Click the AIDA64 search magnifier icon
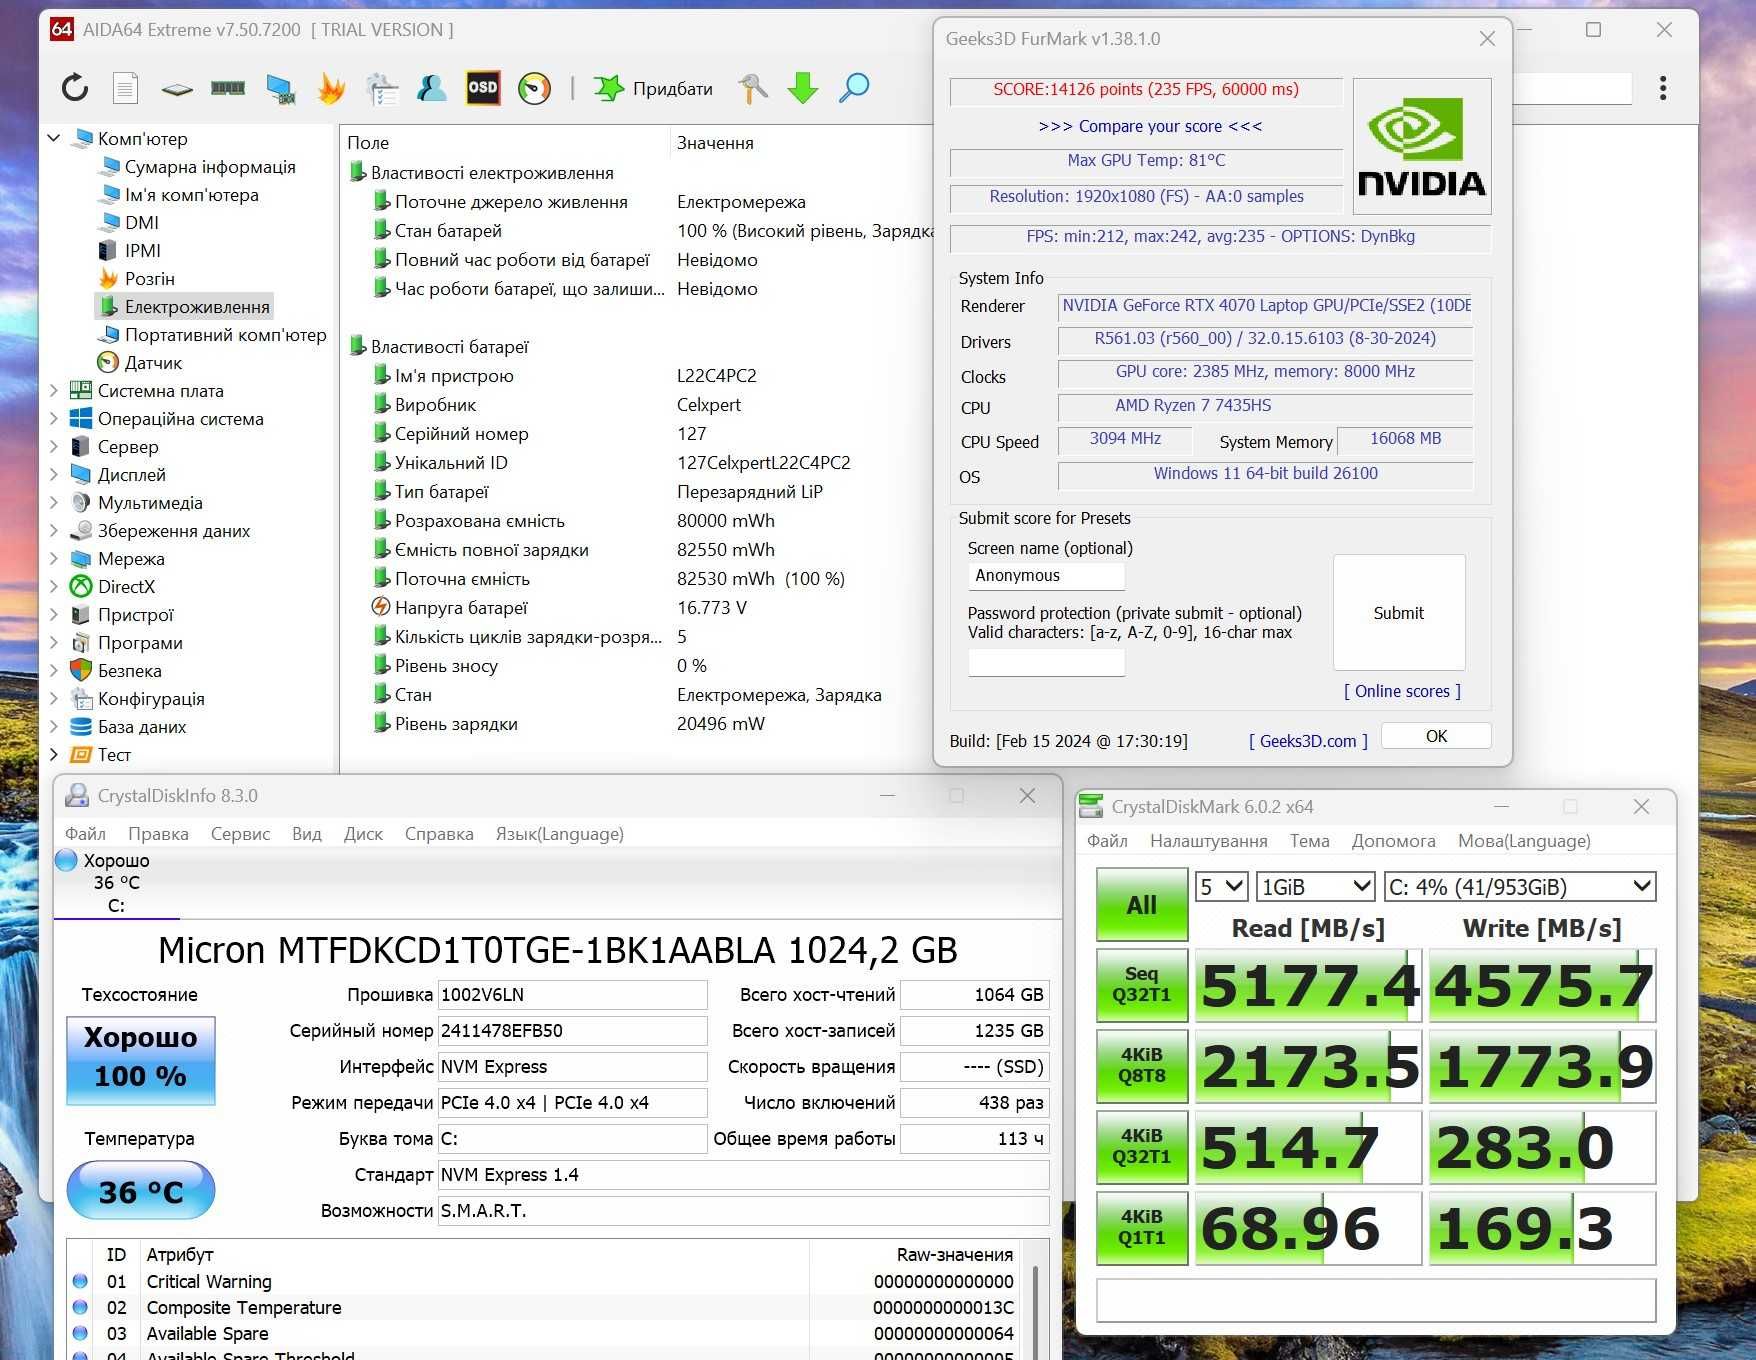1756x1360 pixels. click(853, 88)
